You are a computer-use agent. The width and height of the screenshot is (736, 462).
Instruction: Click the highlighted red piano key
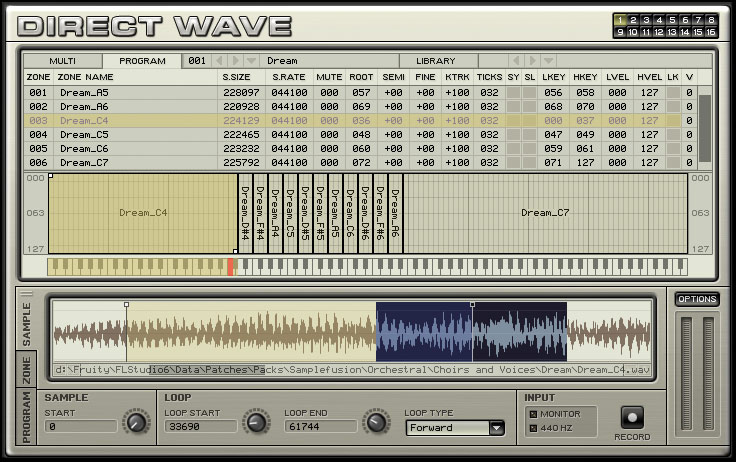[230, 267]
